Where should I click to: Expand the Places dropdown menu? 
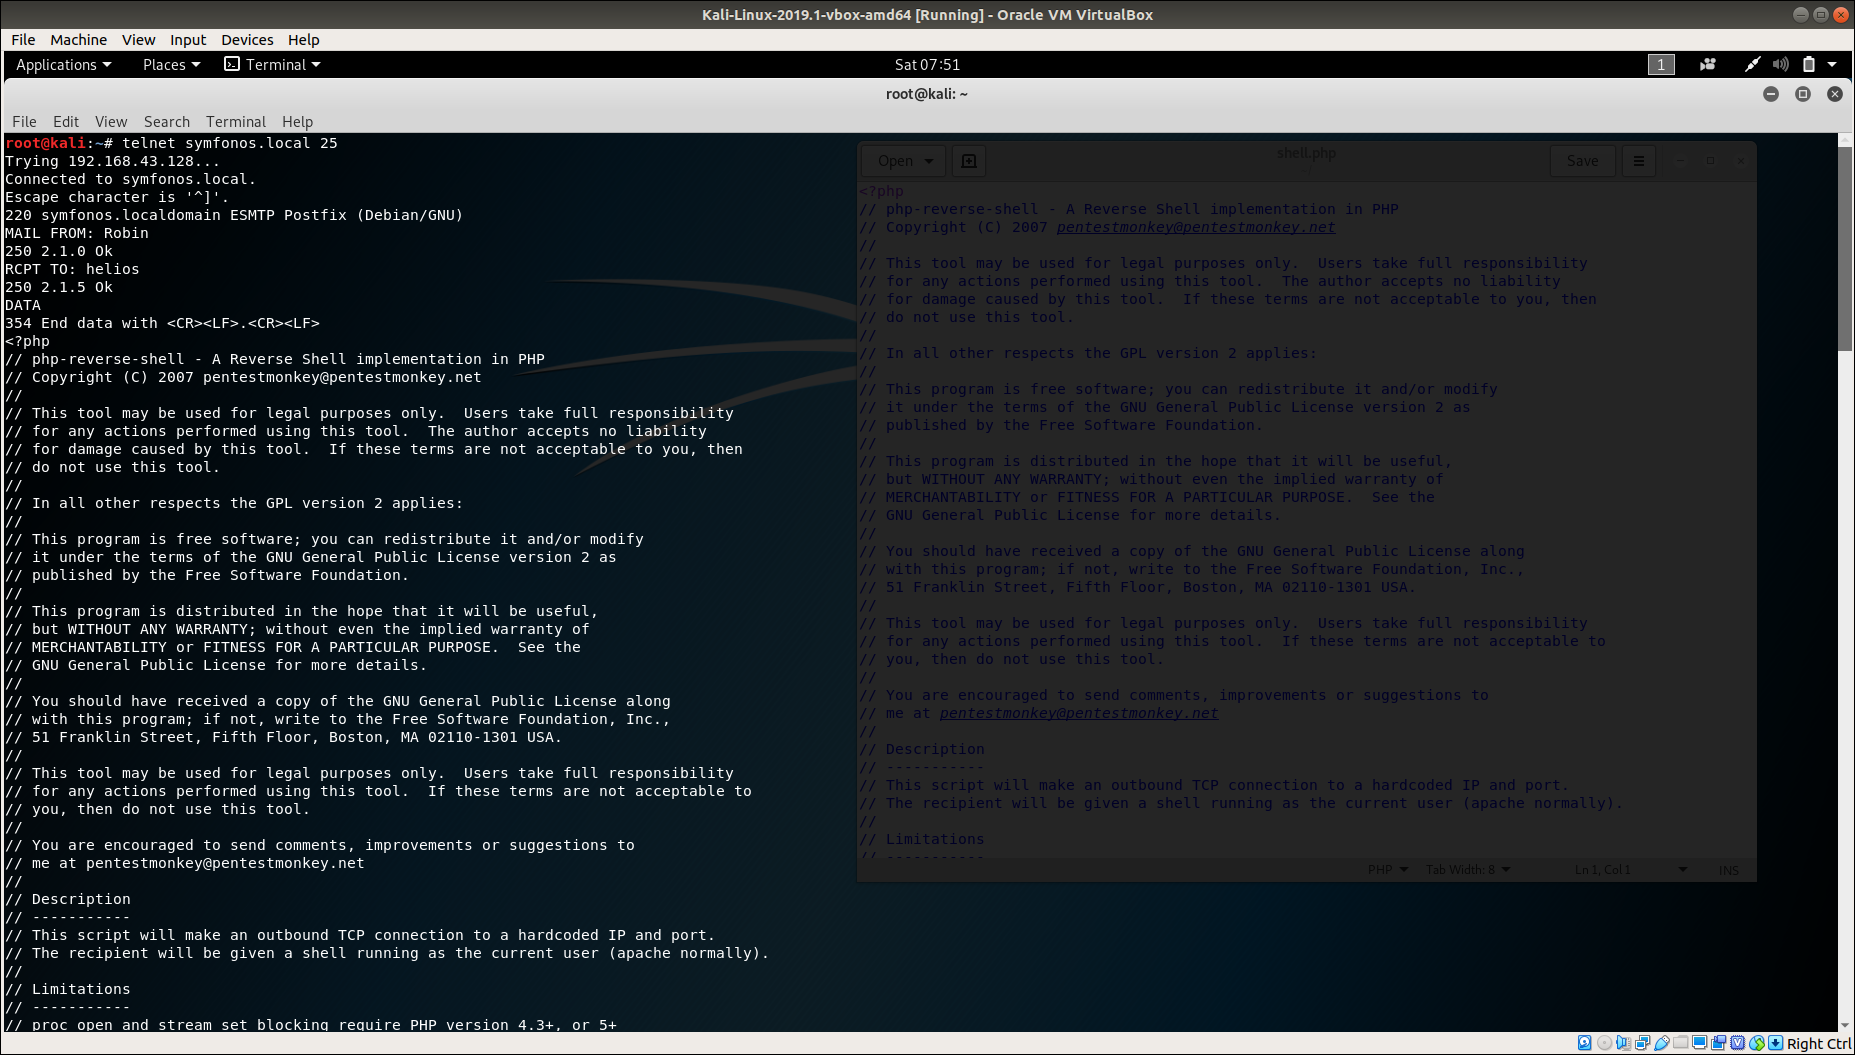click(171, 64)
